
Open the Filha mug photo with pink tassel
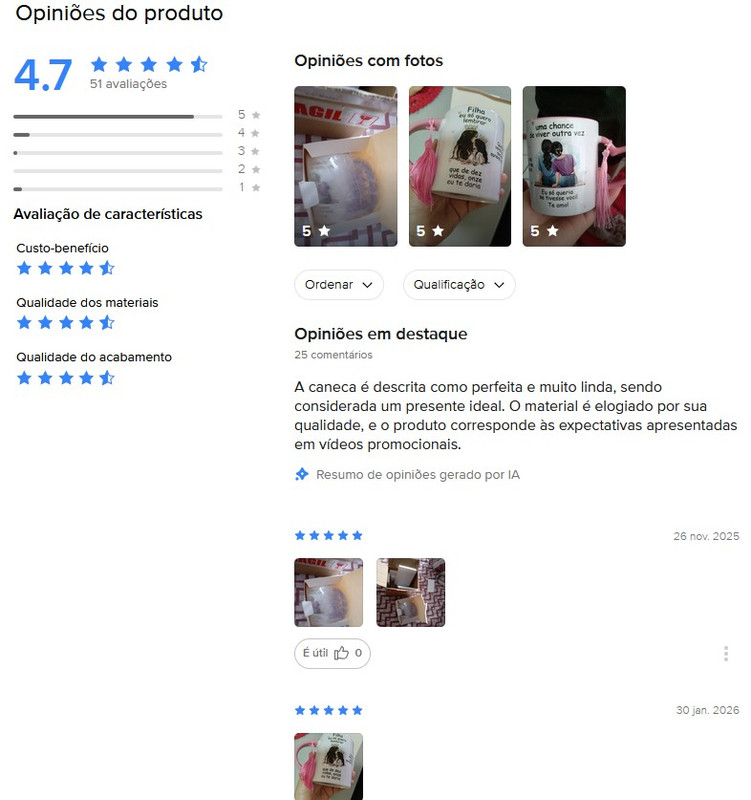click(x=460, y=166)
